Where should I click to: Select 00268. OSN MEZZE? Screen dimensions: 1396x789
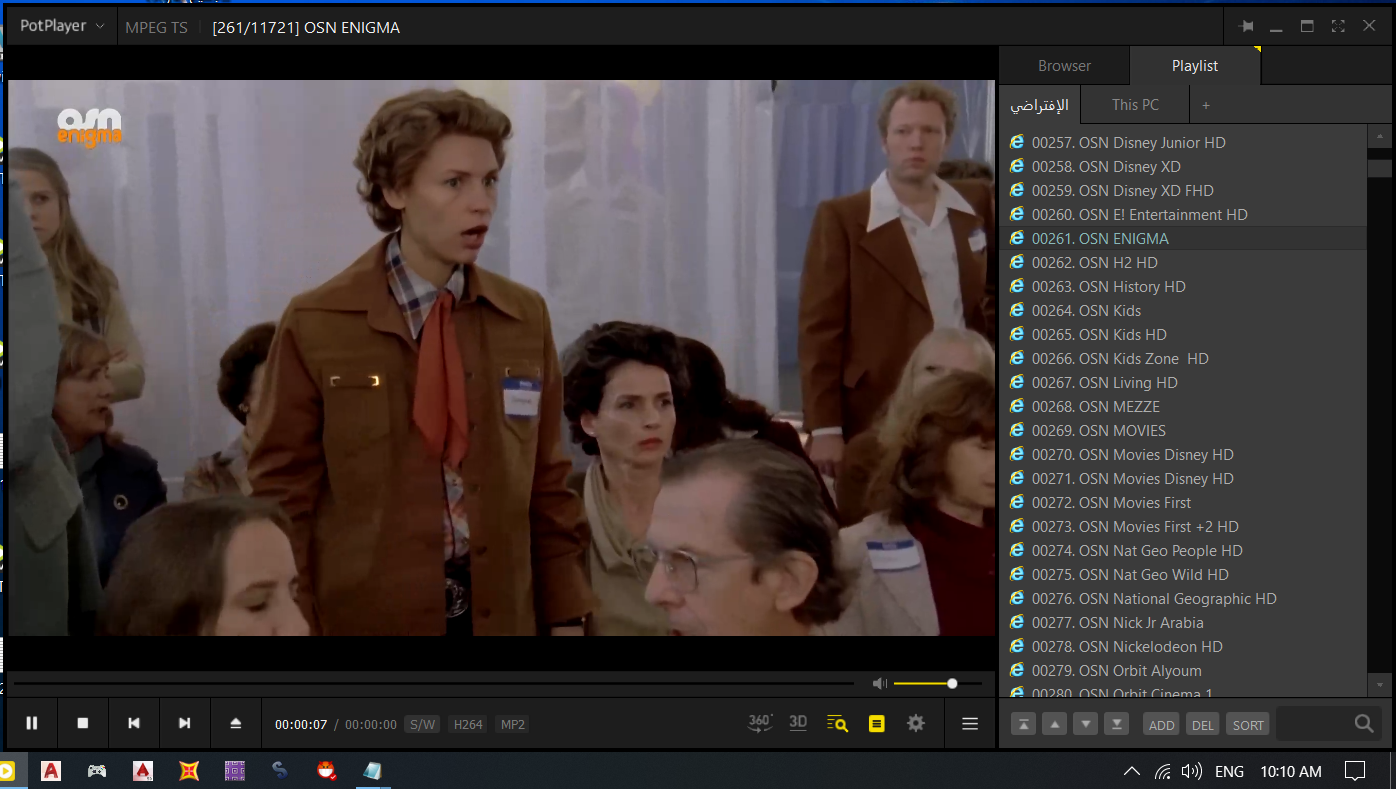[x=1183, y=406]
